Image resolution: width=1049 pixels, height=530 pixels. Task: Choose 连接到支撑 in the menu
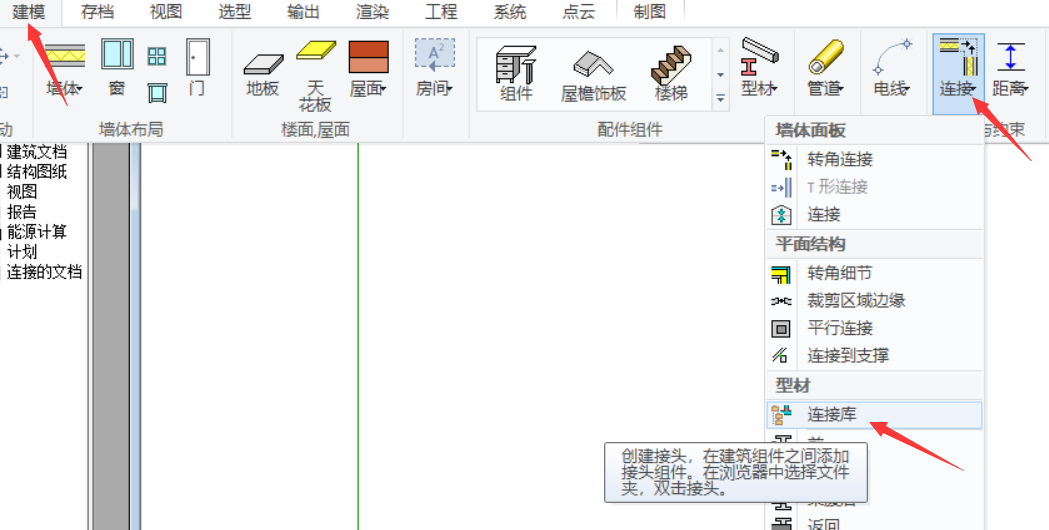pyautogui.click(x=874, y=355)
